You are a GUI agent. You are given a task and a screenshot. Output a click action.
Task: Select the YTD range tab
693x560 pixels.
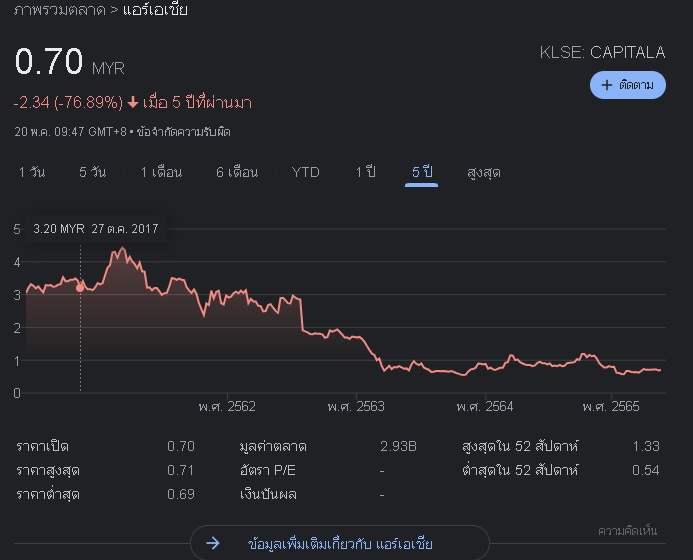[x=305, y=172]
